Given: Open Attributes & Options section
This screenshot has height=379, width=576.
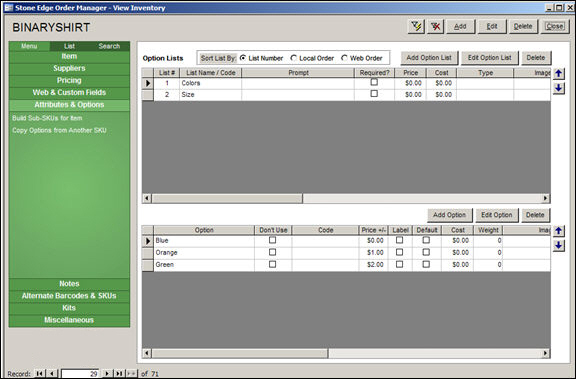Looking at the screenshot, I should click(69, 105).
